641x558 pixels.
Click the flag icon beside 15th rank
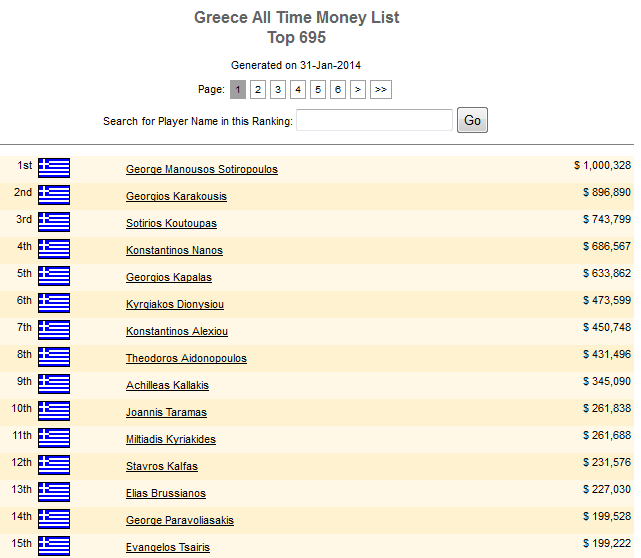click(54, 546)
